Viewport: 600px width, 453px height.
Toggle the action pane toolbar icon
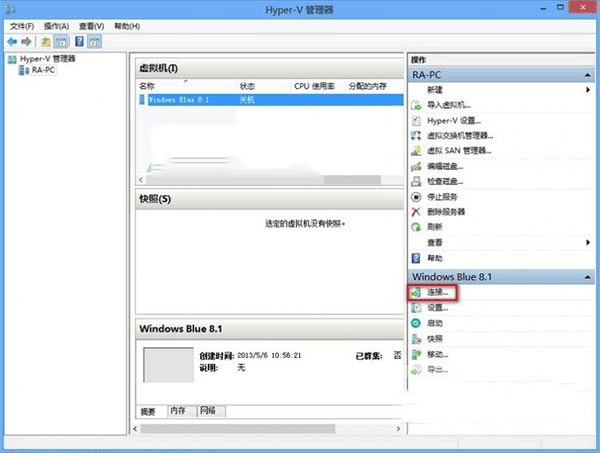tap(95, 41)
